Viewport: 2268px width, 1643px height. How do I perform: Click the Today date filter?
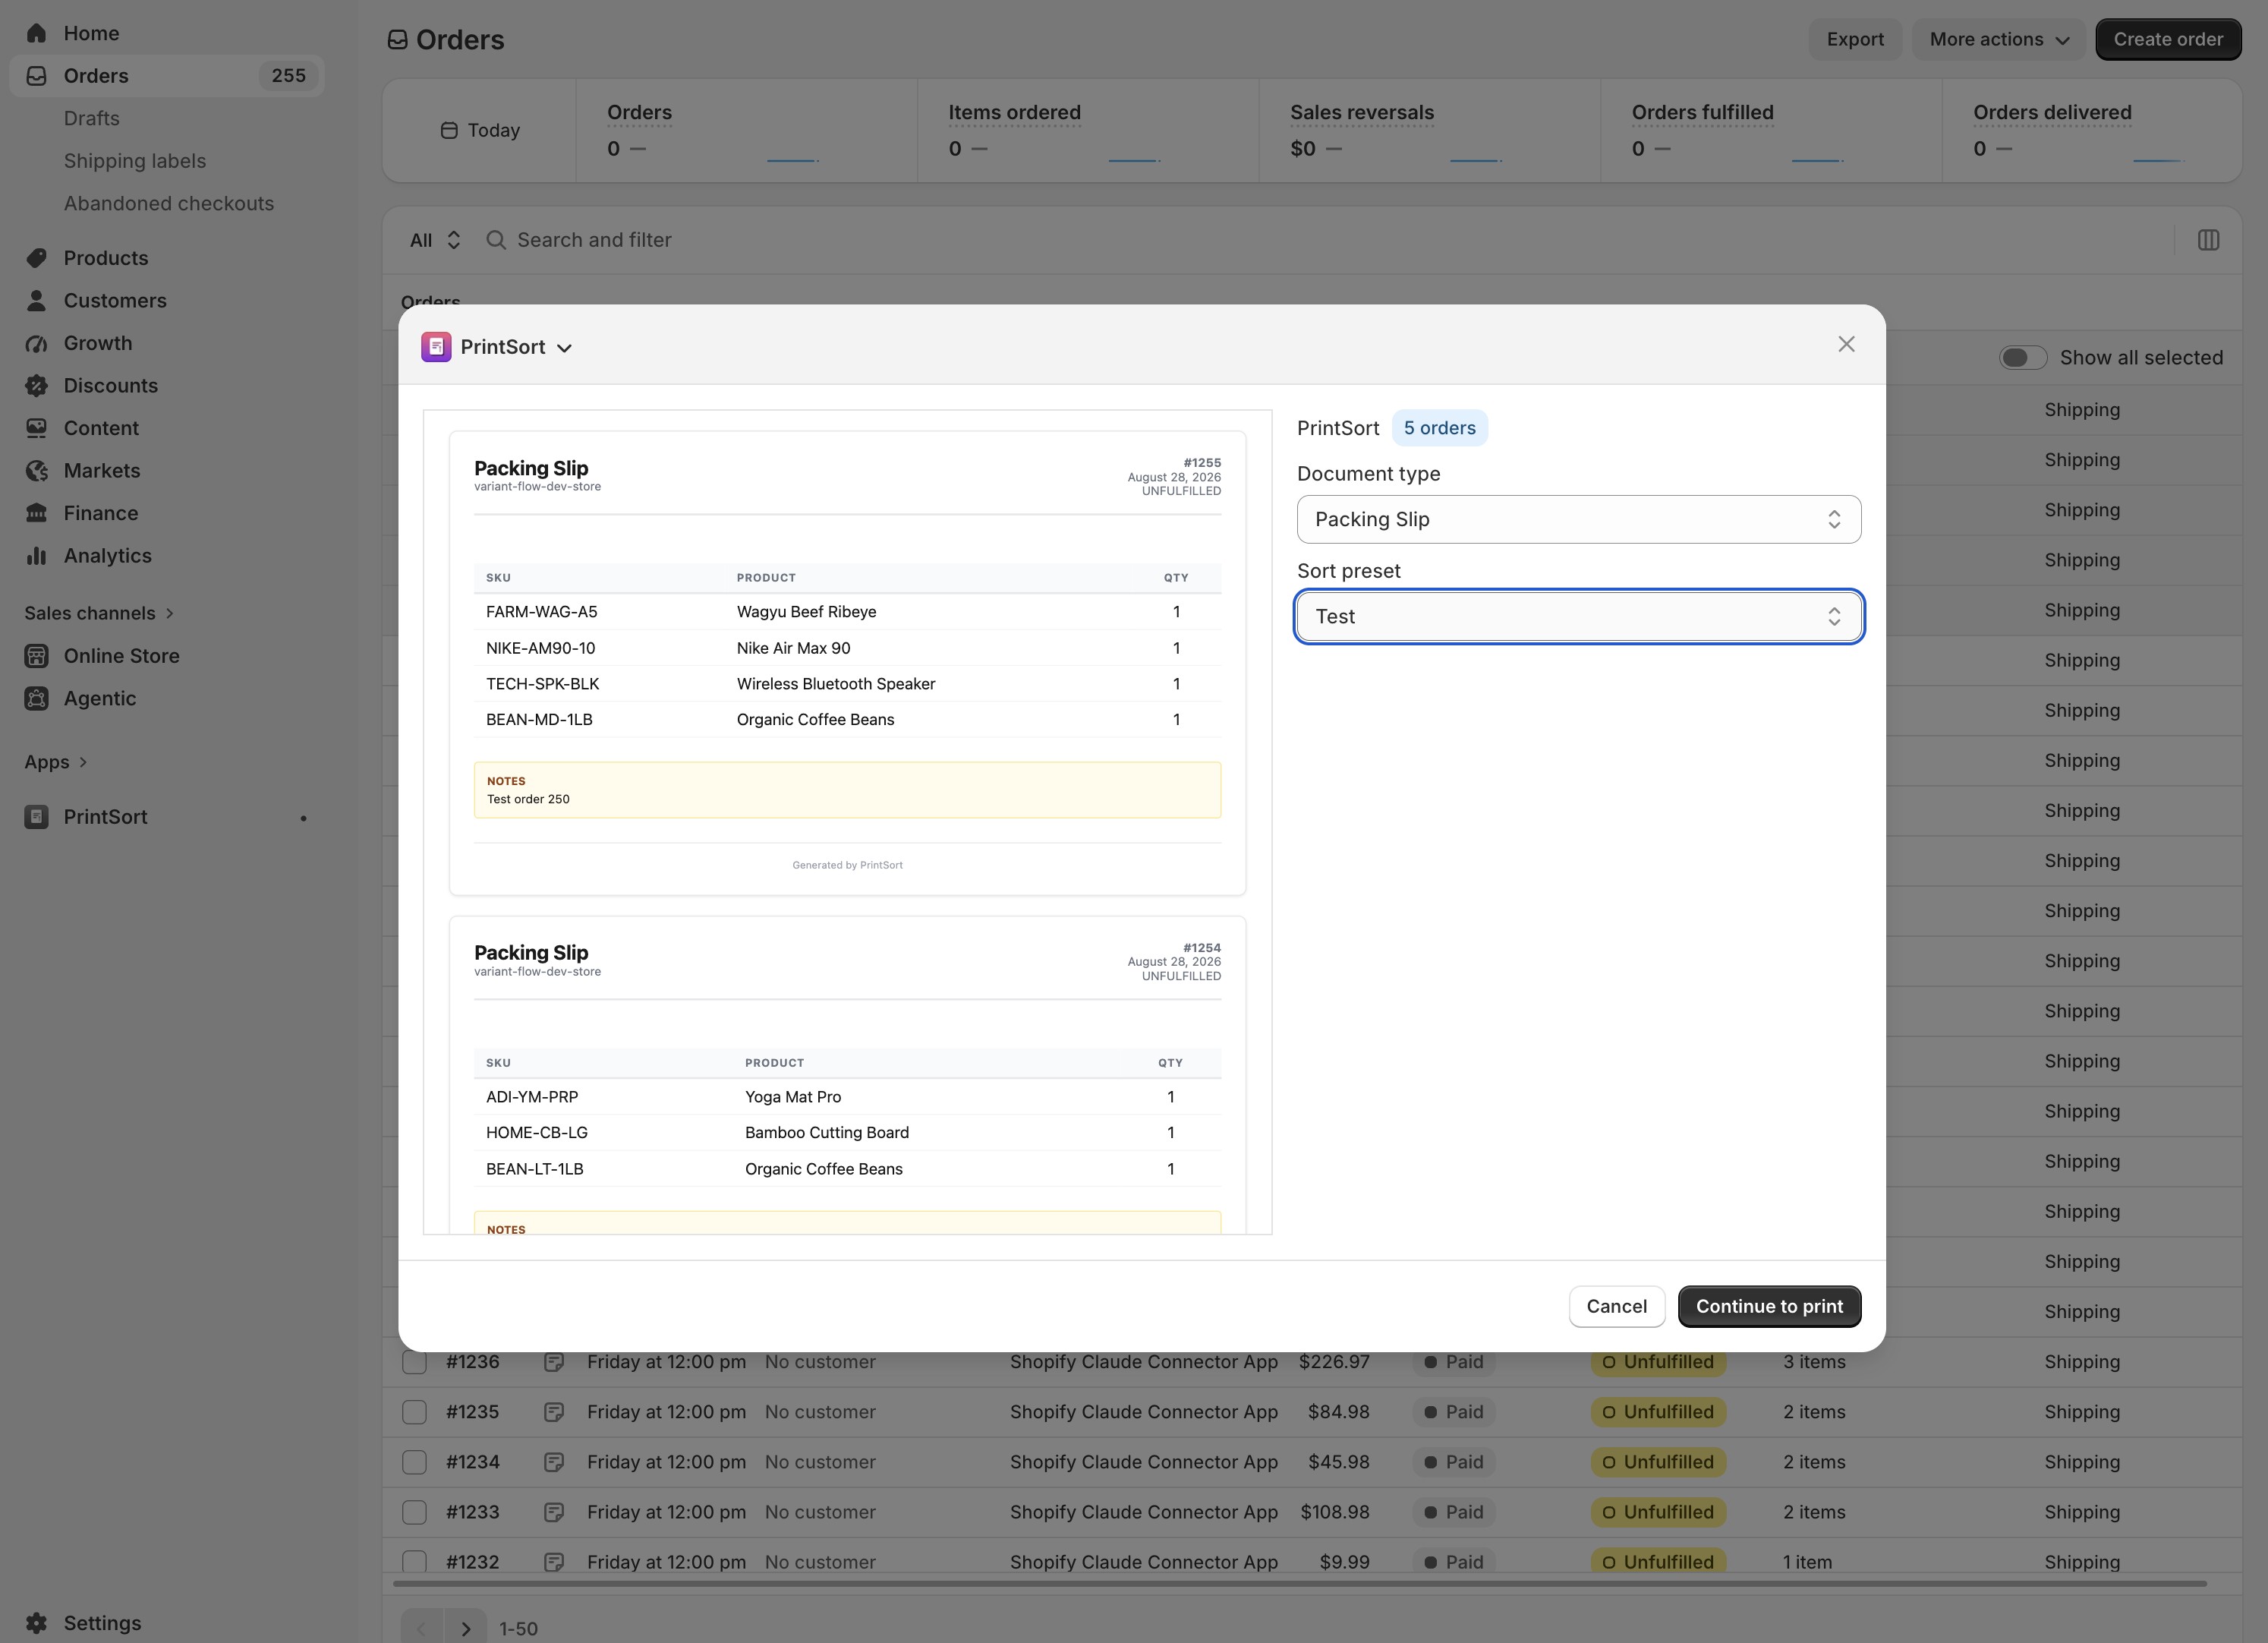480,131
